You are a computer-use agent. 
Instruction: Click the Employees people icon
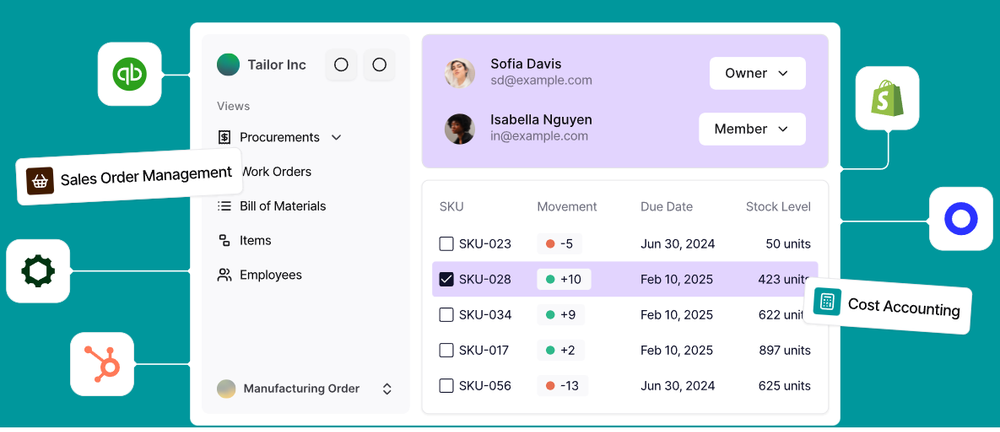click(224, 275)
